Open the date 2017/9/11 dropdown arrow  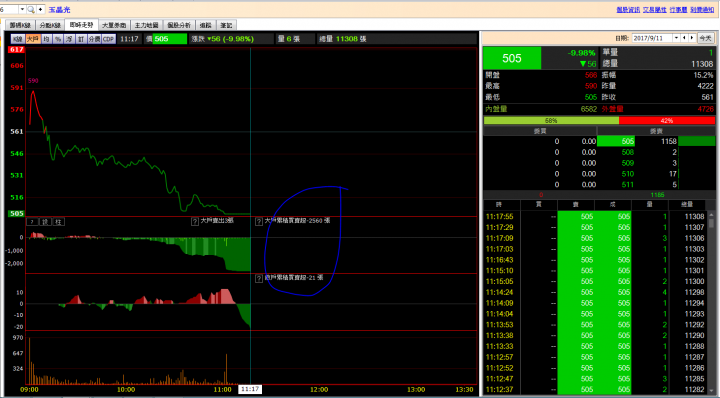(x=676, y=38)
